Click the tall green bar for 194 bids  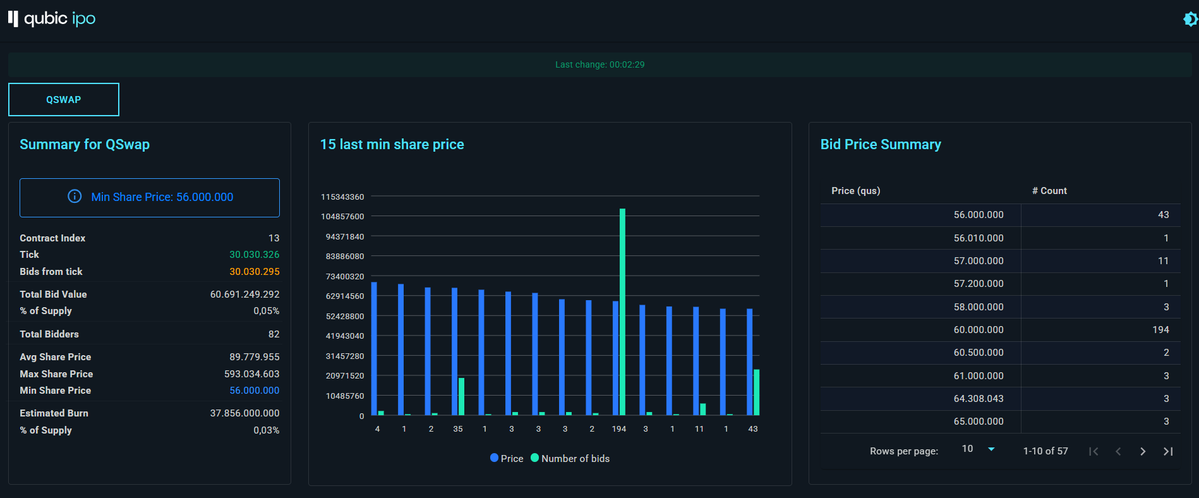tap(622, 312)
